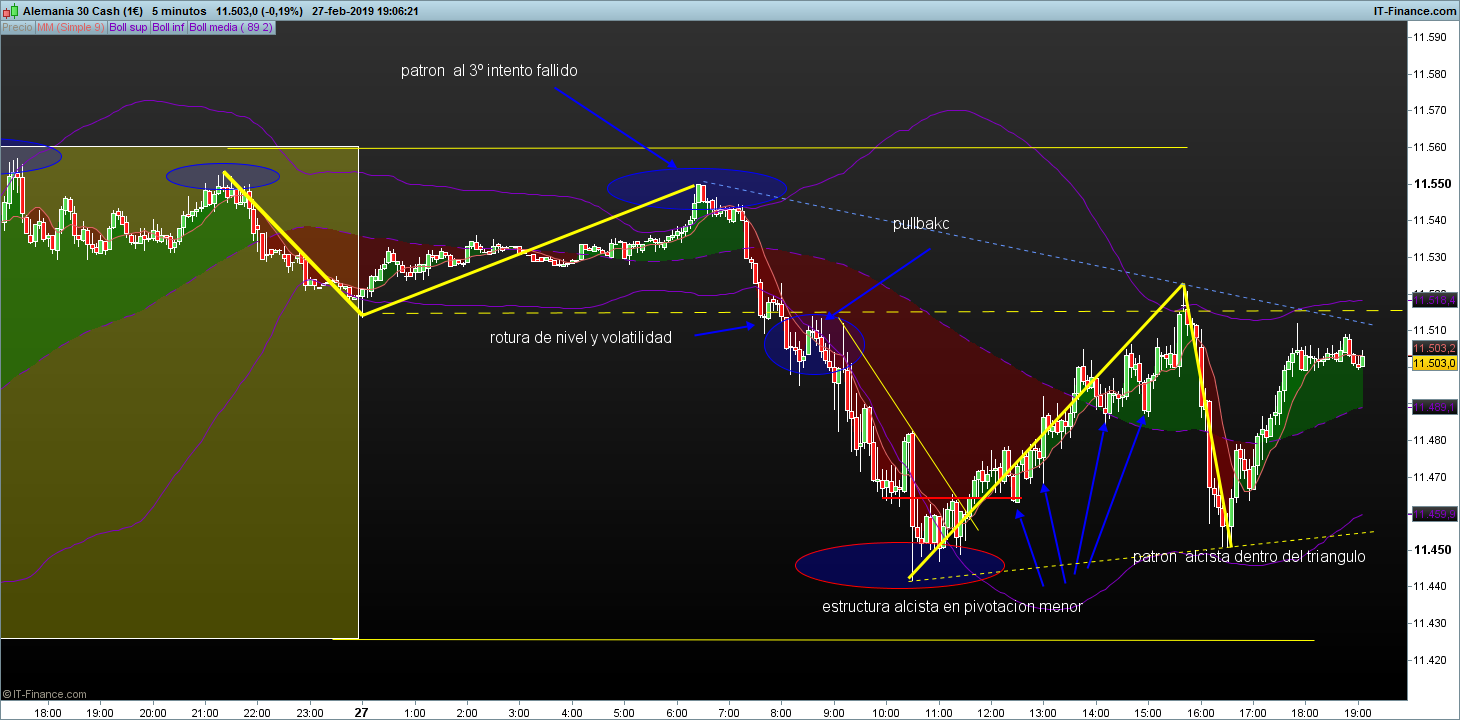This screenshot has width=1460, height=720.
Task: Click the 27 date marker on time axis
Action: pyautogui.click(x=361, y=713)
